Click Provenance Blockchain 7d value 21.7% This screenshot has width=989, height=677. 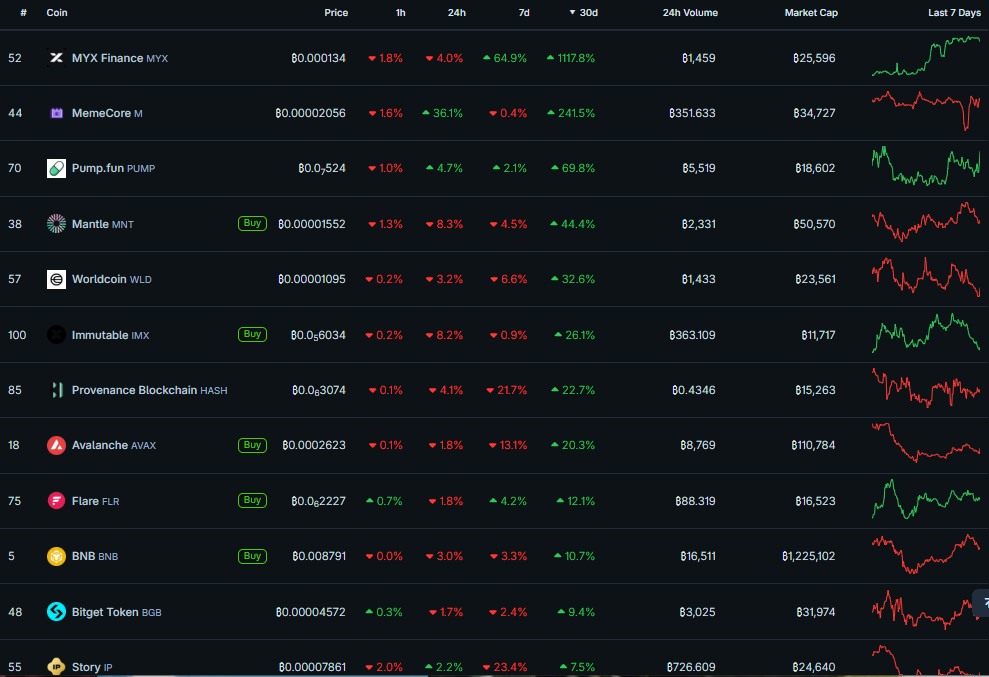coord(506,390)
